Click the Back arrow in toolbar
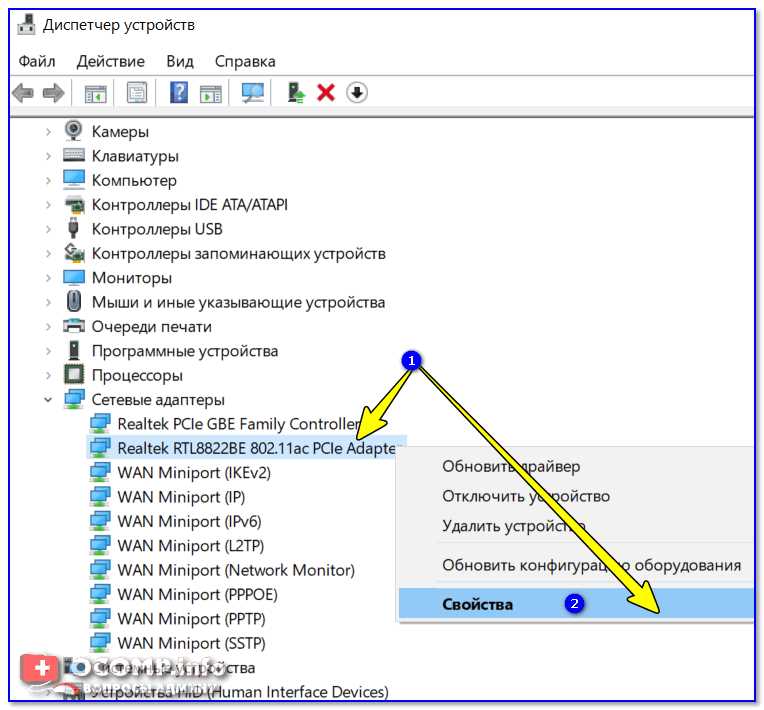764x710 pixels. [x=23, y=93]
